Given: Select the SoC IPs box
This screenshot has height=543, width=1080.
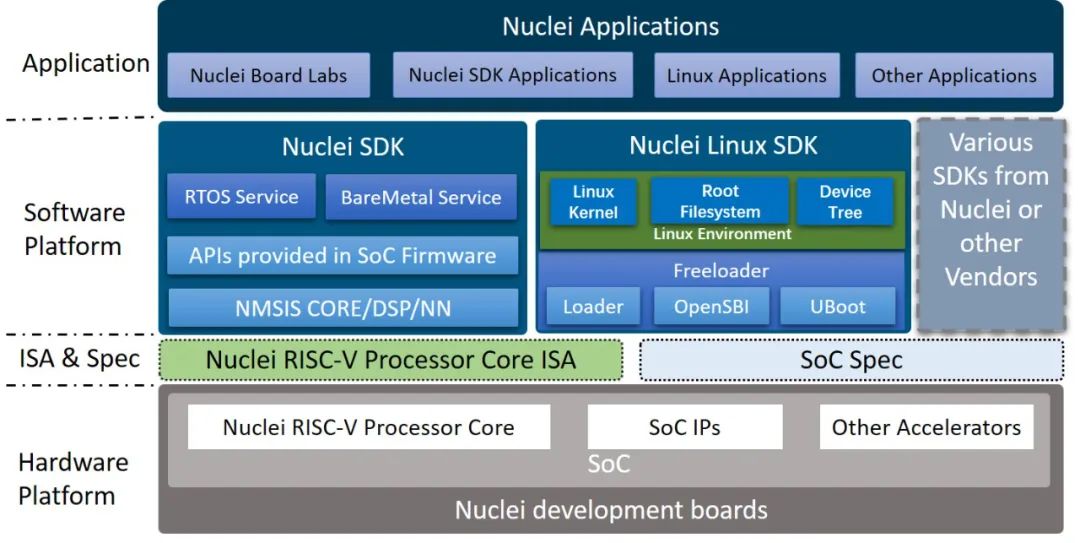Looking at the screenshot, I should click(685, 427).
